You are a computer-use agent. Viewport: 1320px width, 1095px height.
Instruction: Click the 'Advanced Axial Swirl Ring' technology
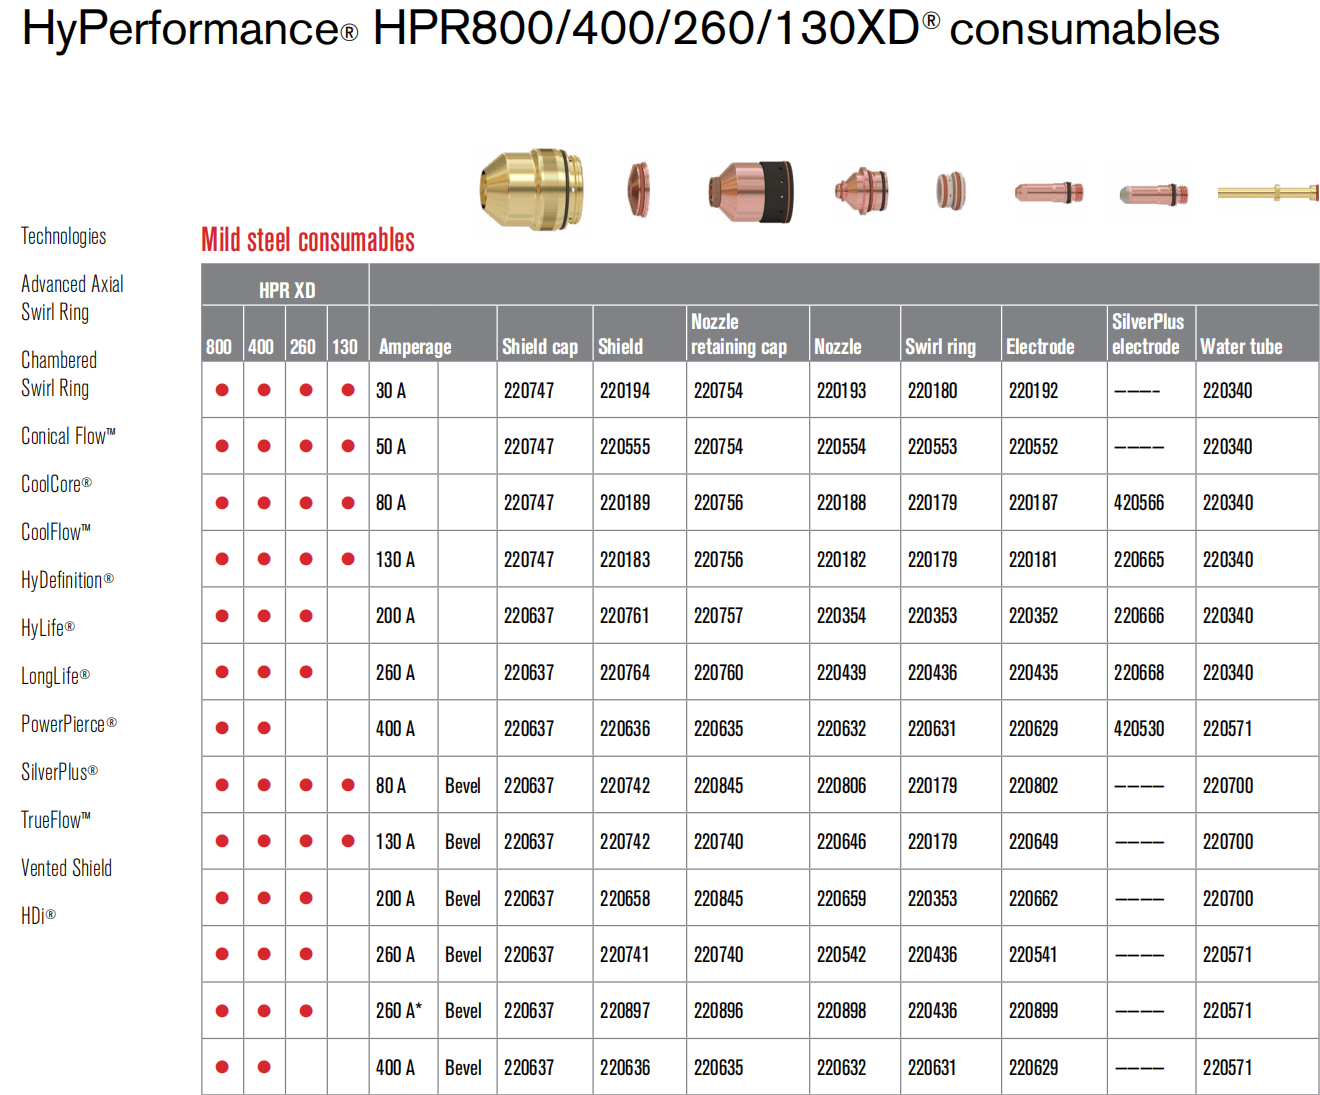[x=72, y=298]
